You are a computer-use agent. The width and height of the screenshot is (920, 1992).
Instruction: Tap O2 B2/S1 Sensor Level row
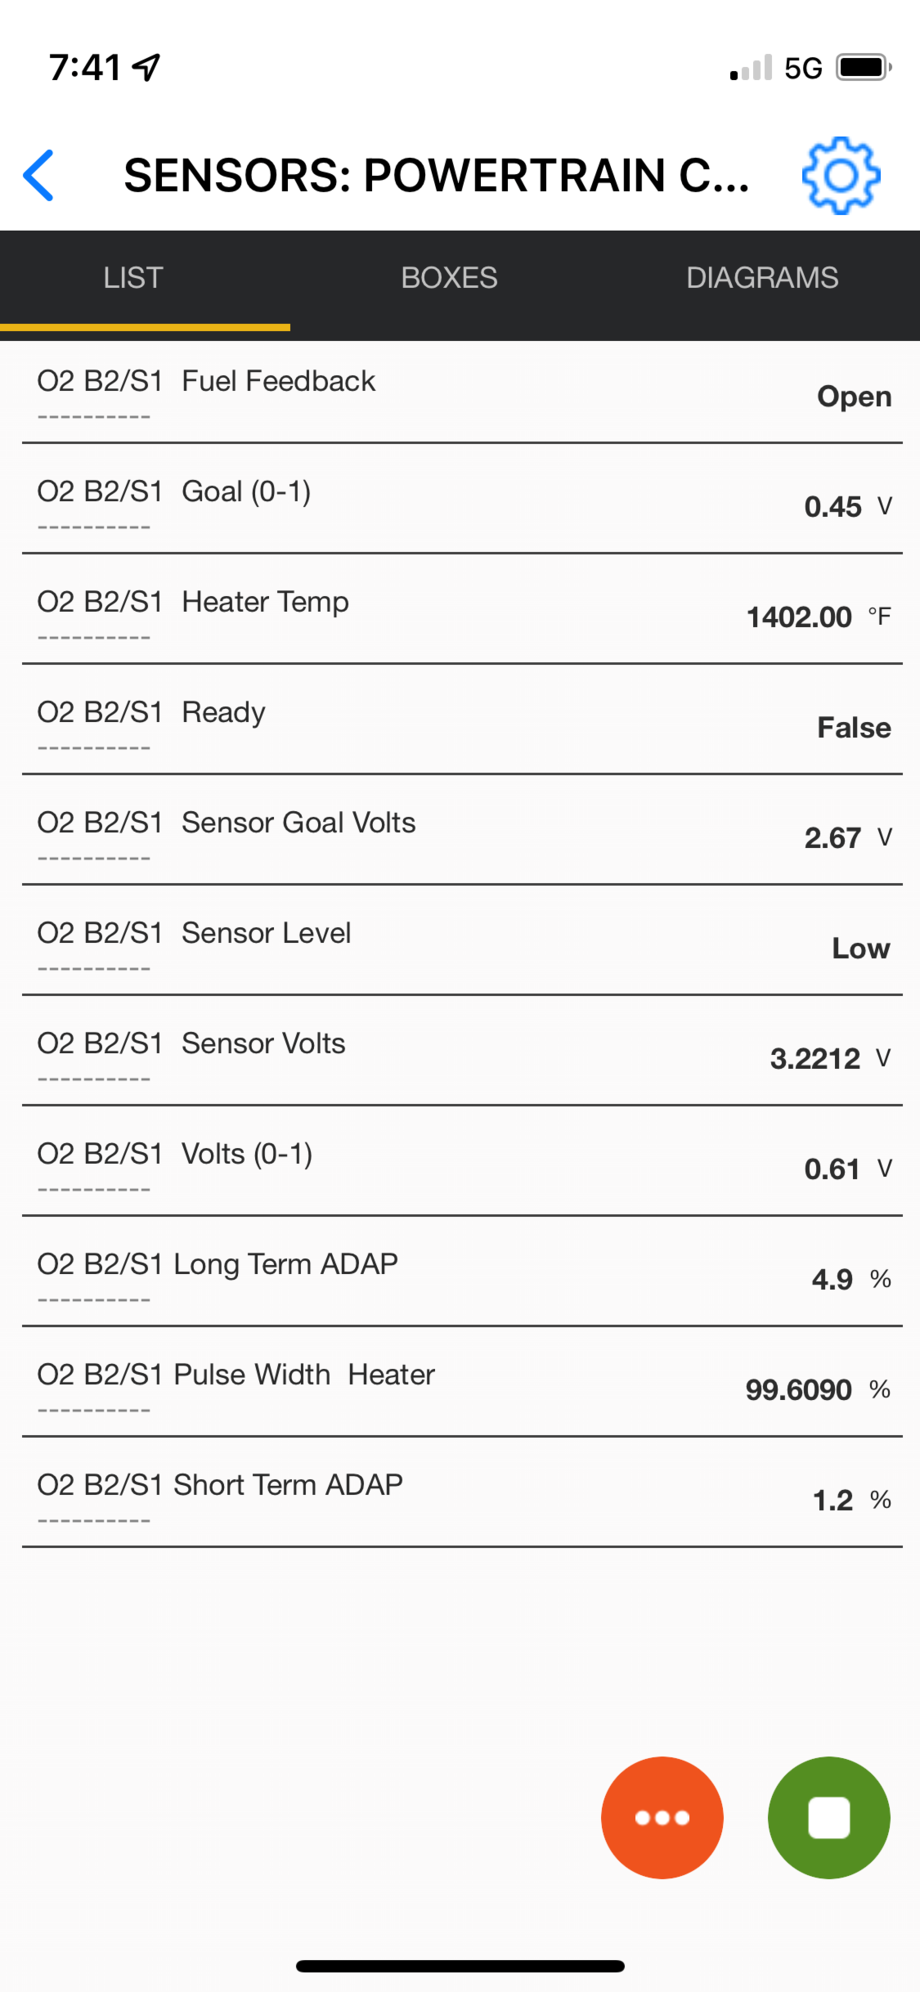pyautogui.click(x=460, y=943)
